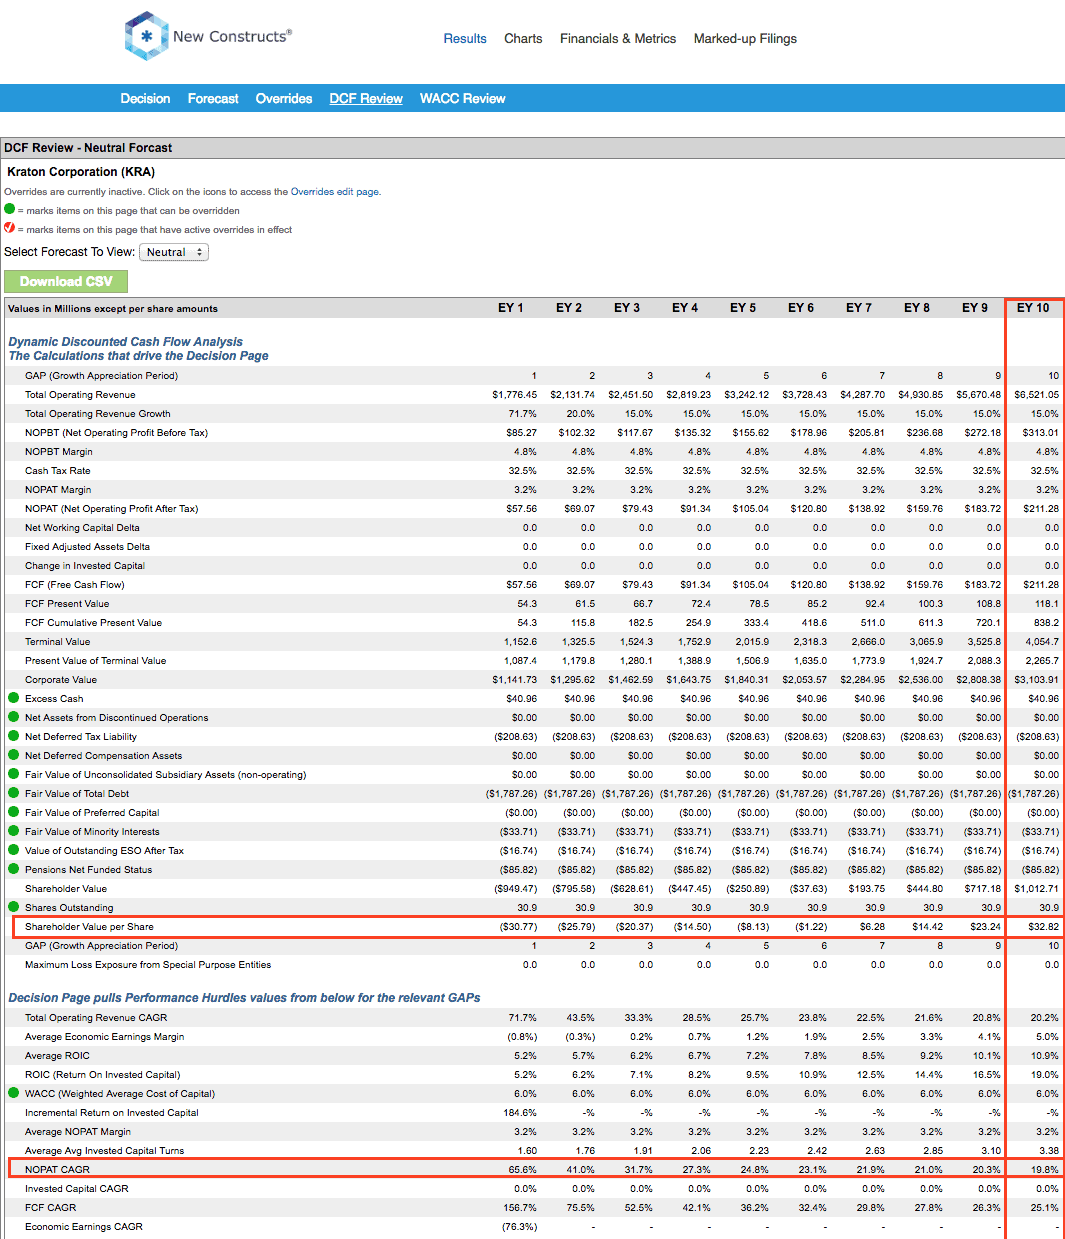Go to the Results tab

click(x=465, y=39)
